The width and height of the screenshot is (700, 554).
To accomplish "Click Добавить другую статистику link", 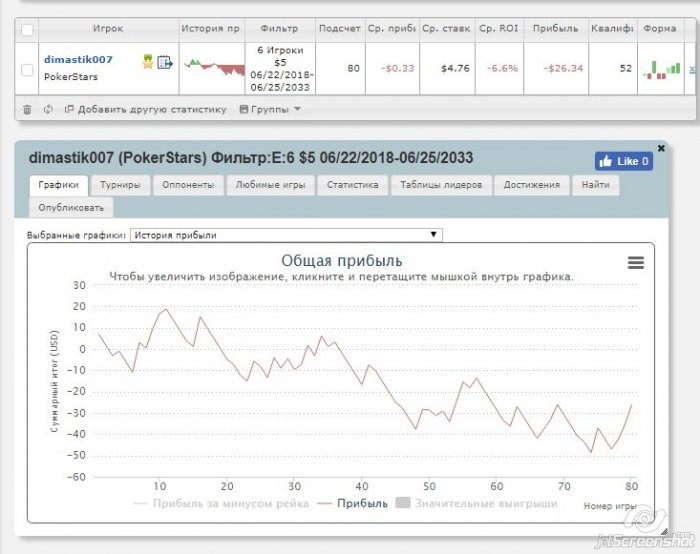I will click(x=146, y=109).
